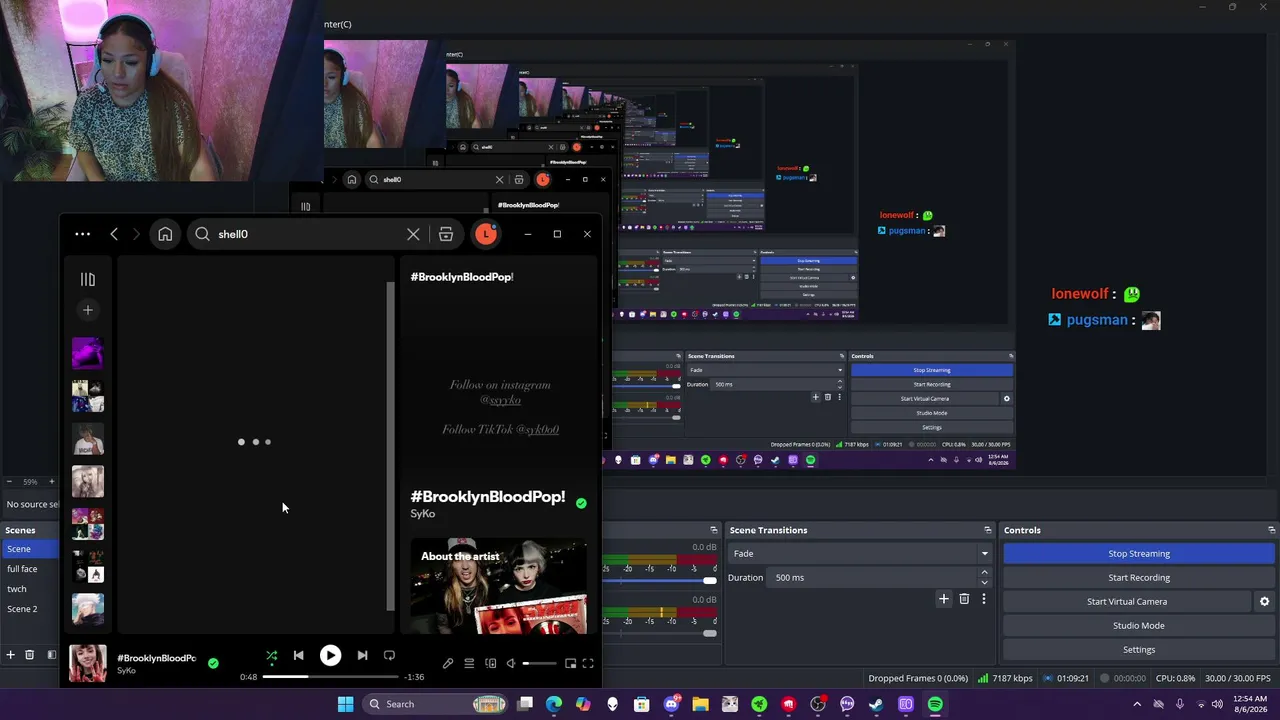Viewport: 1280px width, 720px height.
Task: Expand Your Library in Spotify sidebar
Action: [88, 280]
